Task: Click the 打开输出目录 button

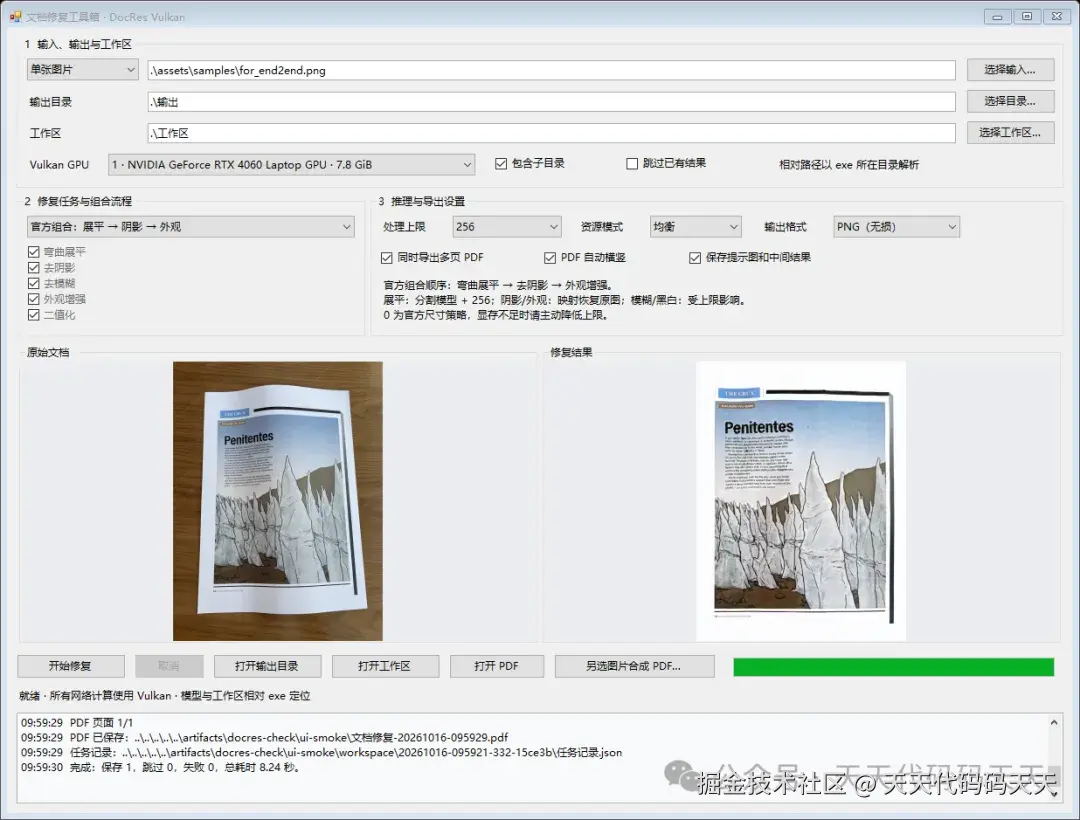Action: (267, 666)
